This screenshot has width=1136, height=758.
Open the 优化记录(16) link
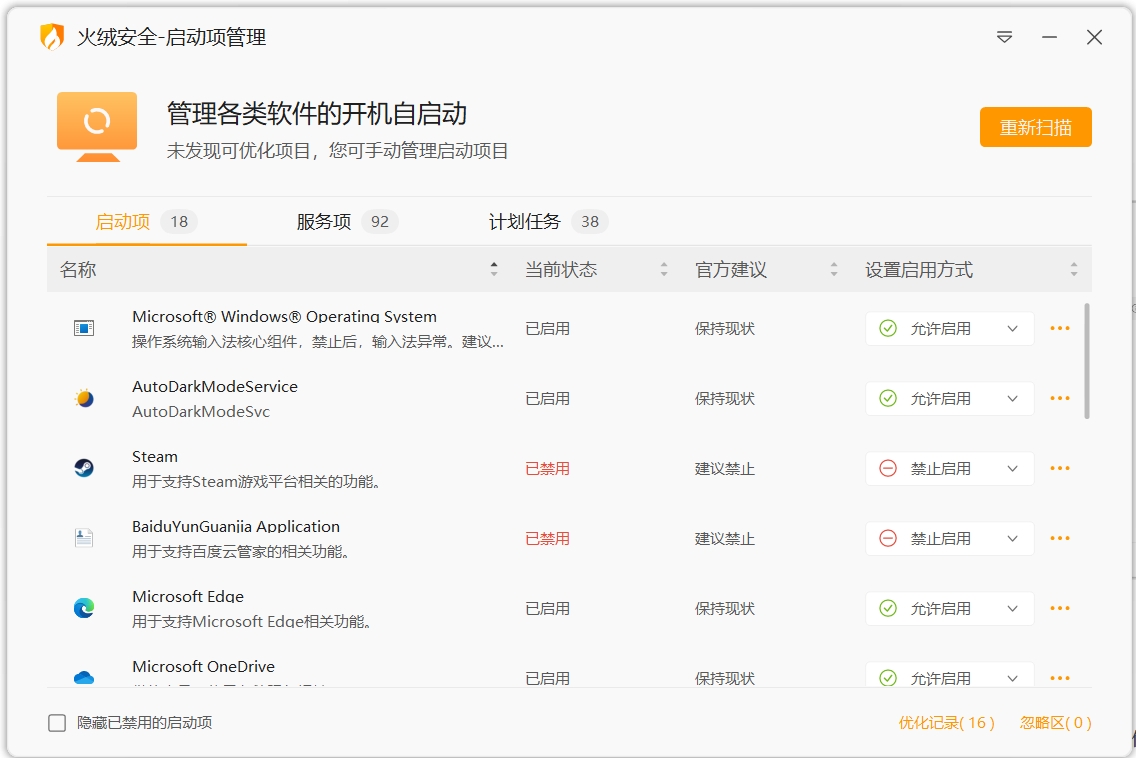pos(946,722)
